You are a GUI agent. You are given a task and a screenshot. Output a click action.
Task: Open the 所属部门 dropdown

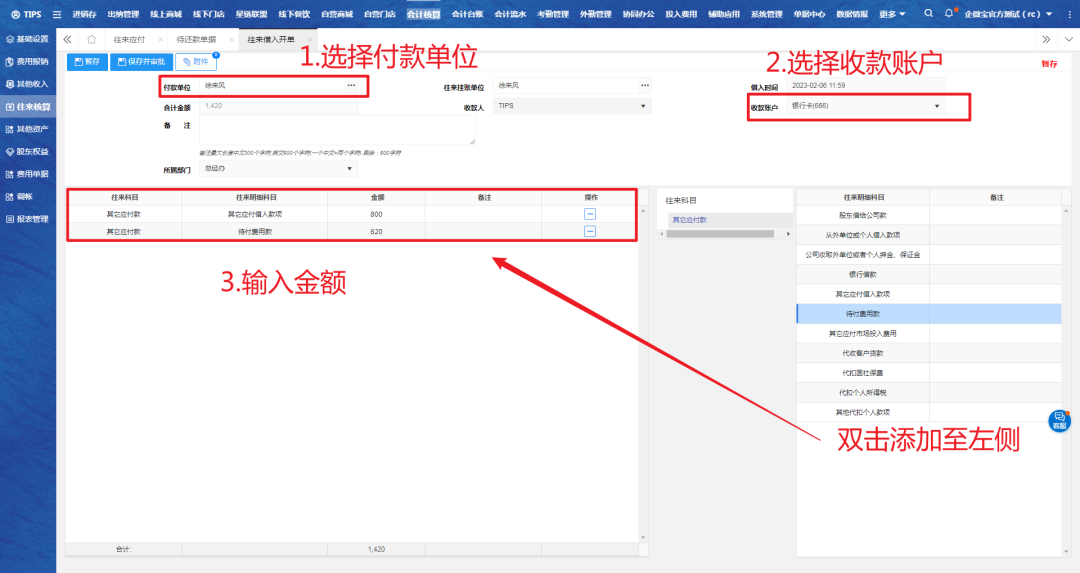pos(350,169)
